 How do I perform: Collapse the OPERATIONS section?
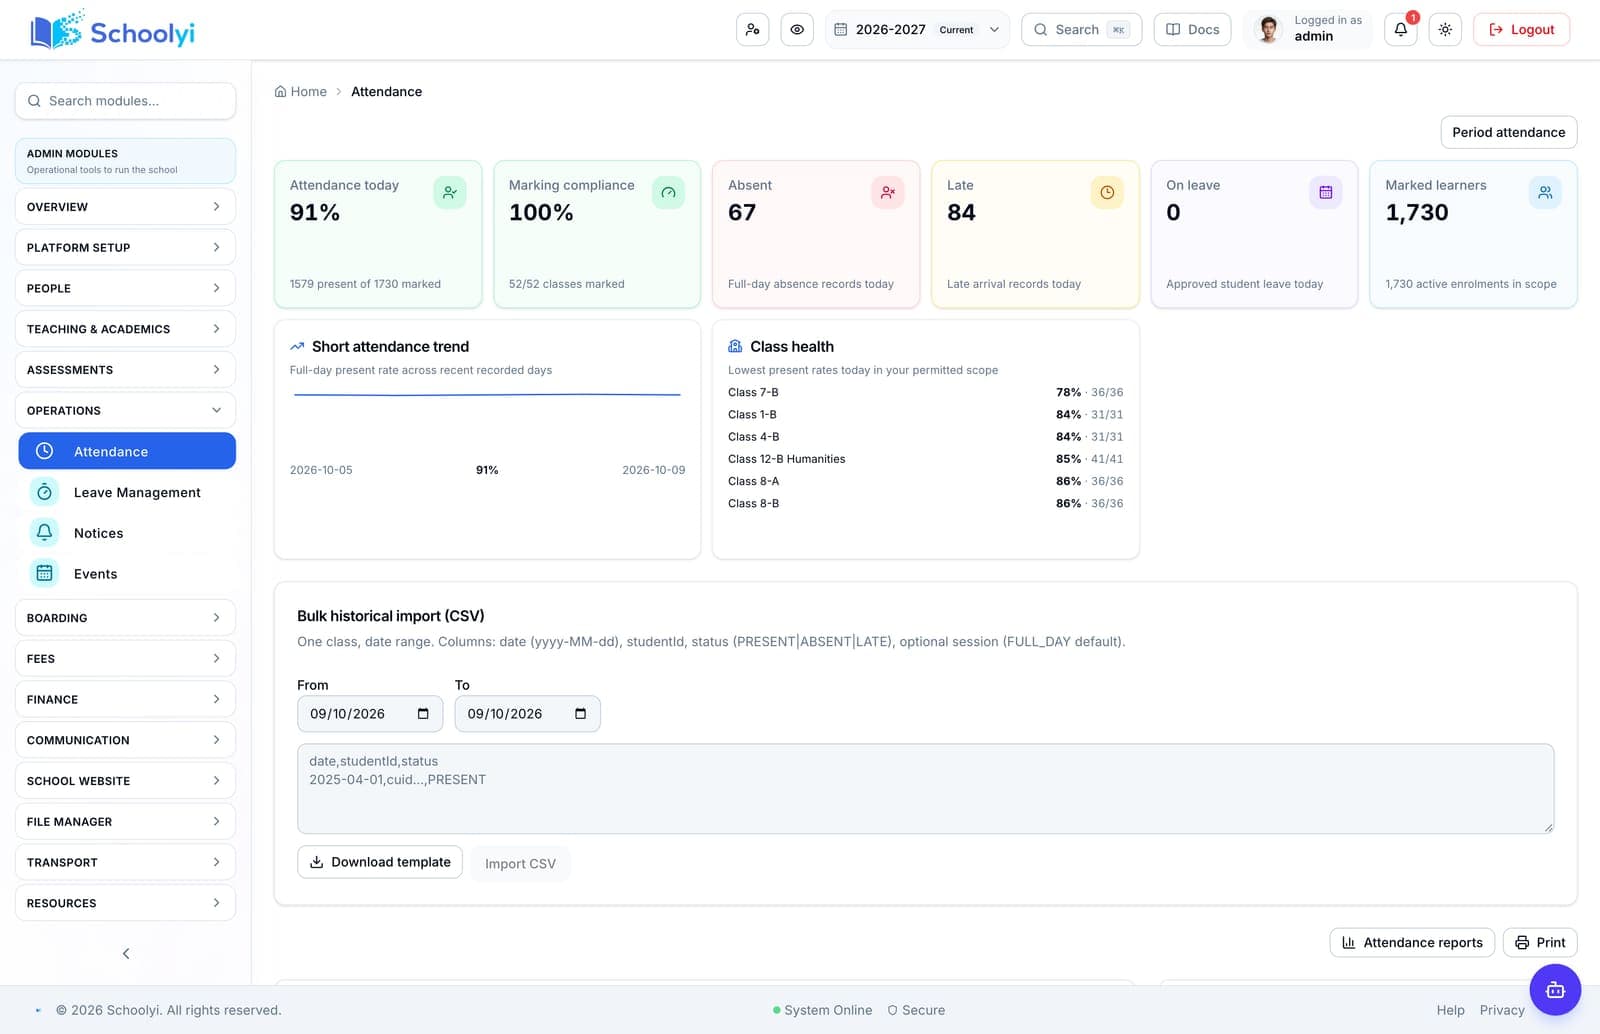coord(125,410)
